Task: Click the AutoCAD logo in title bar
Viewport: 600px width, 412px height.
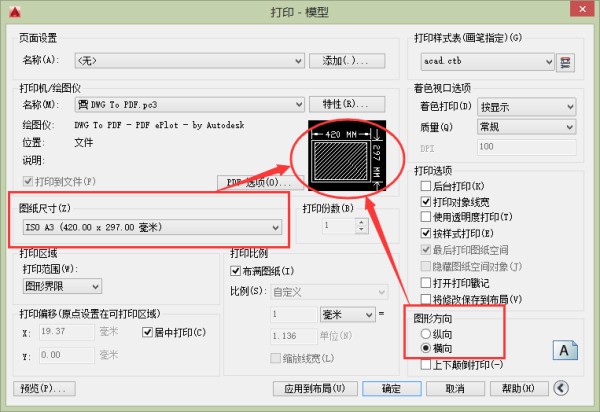Action: [13, 13]
